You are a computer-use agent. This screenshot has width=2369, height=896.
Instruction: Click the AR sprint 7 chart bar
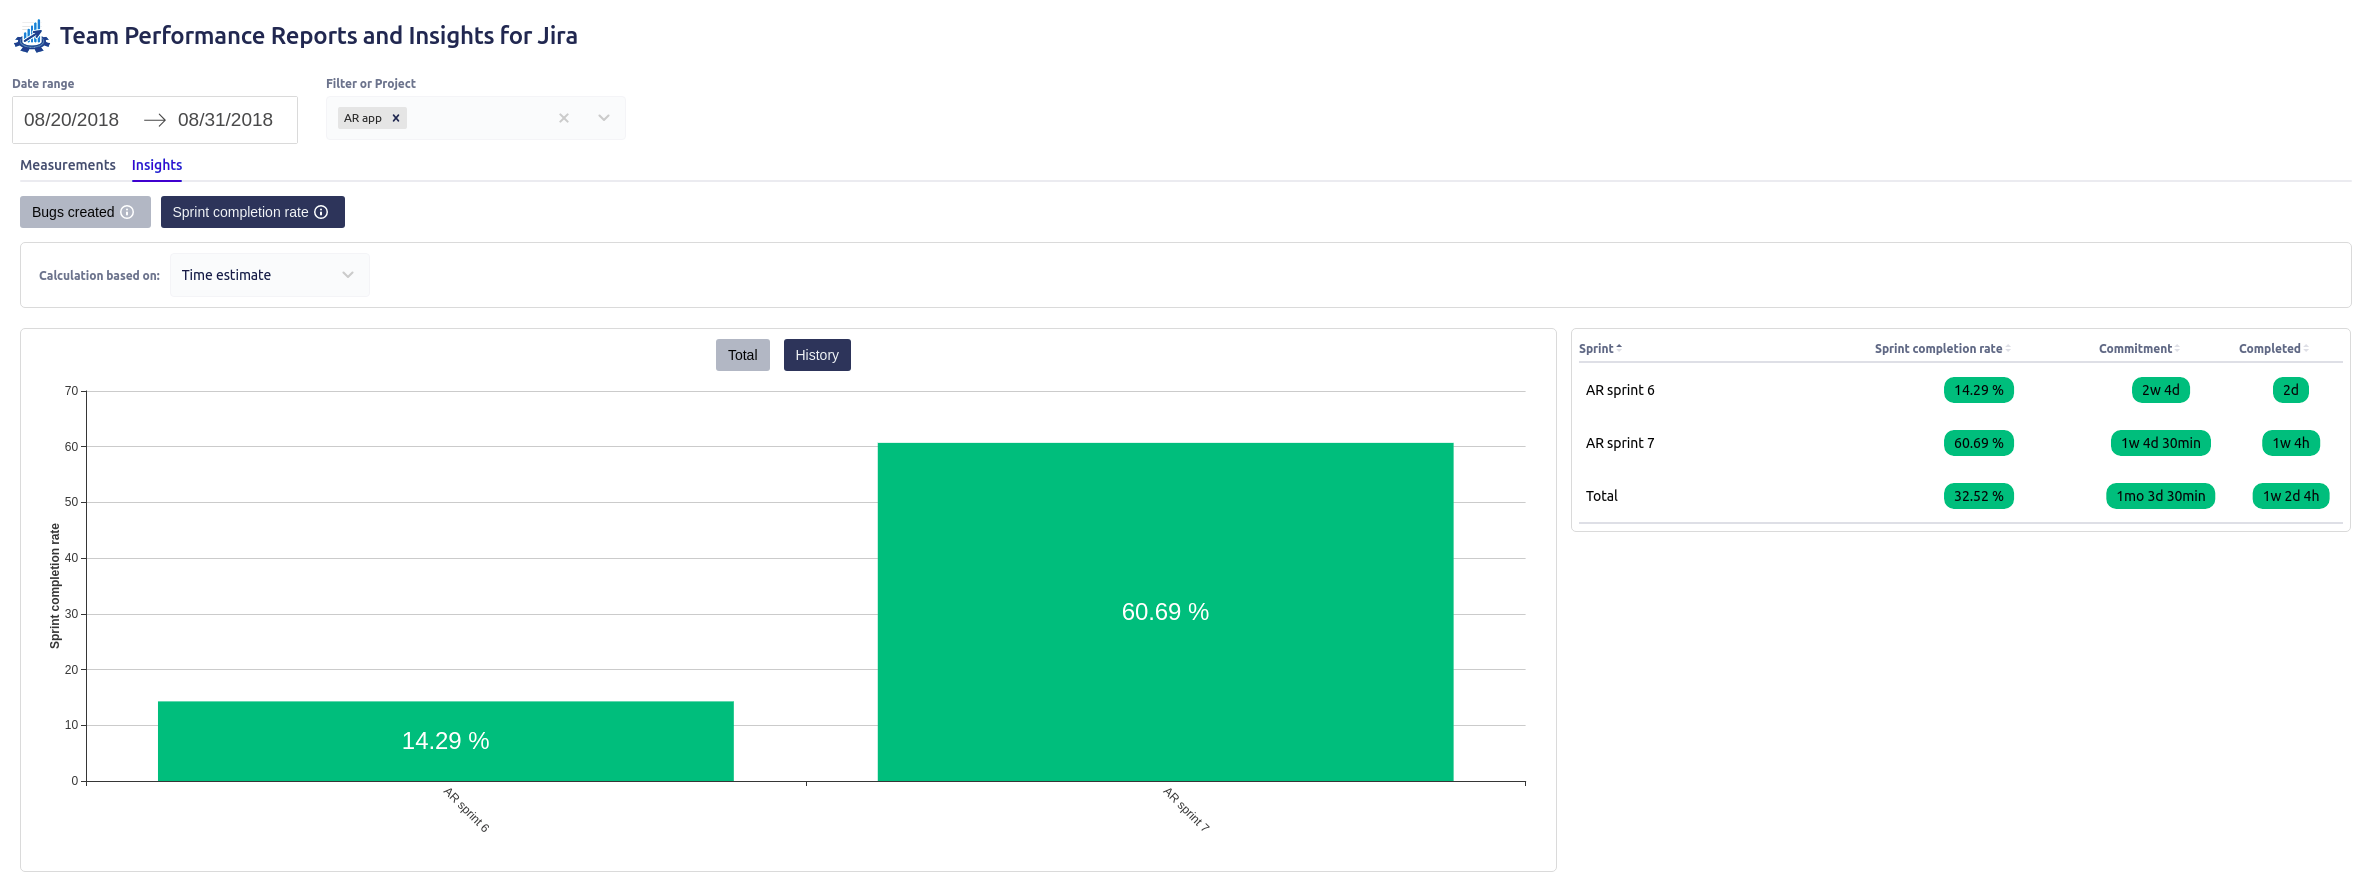coord(1166,612)
